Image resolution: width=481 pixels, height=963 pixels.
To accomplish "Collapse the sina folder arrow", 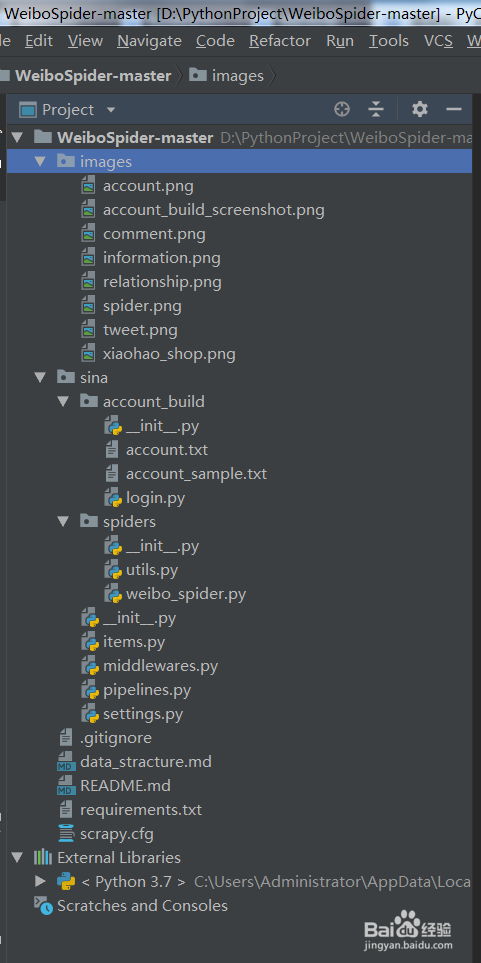I will tap(41, 378).
